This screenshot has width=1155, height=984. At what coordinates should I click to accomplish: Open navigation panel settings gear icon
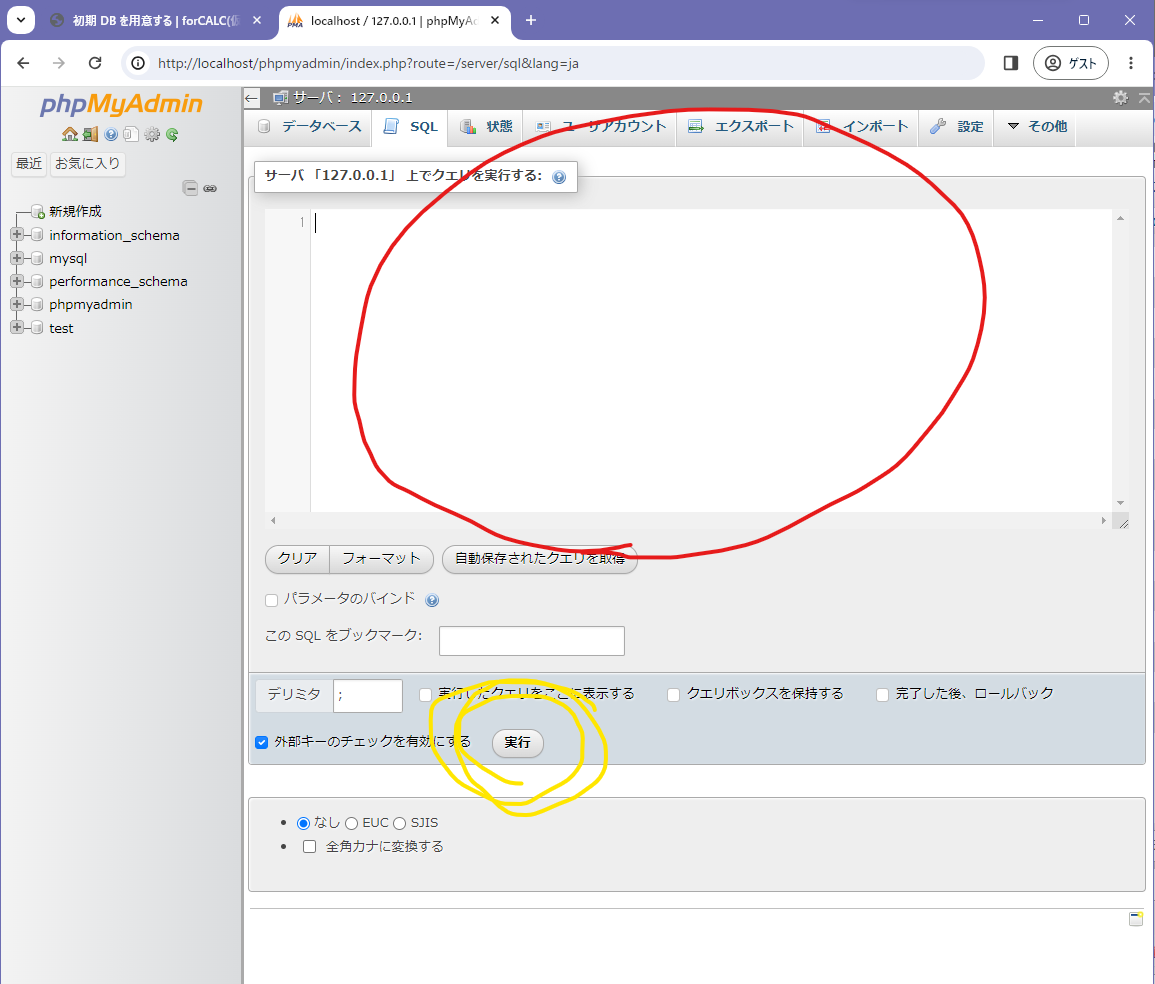tap(152, 134)
